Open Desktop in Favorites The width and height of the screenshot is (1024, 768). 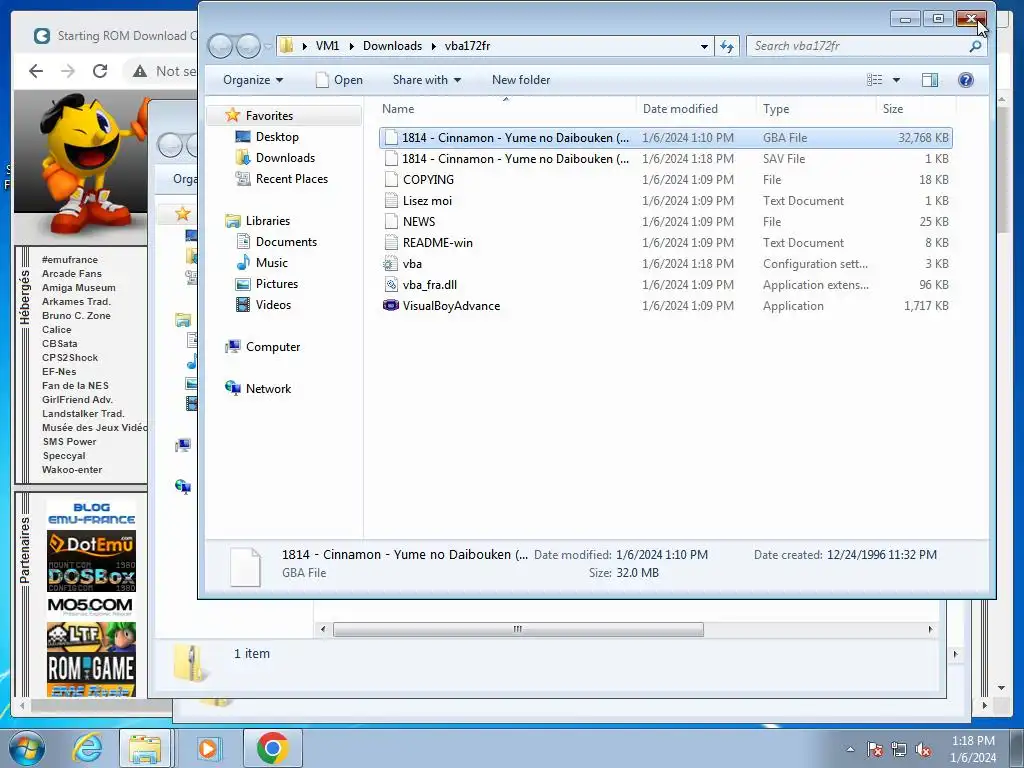[x=277, y=136]
